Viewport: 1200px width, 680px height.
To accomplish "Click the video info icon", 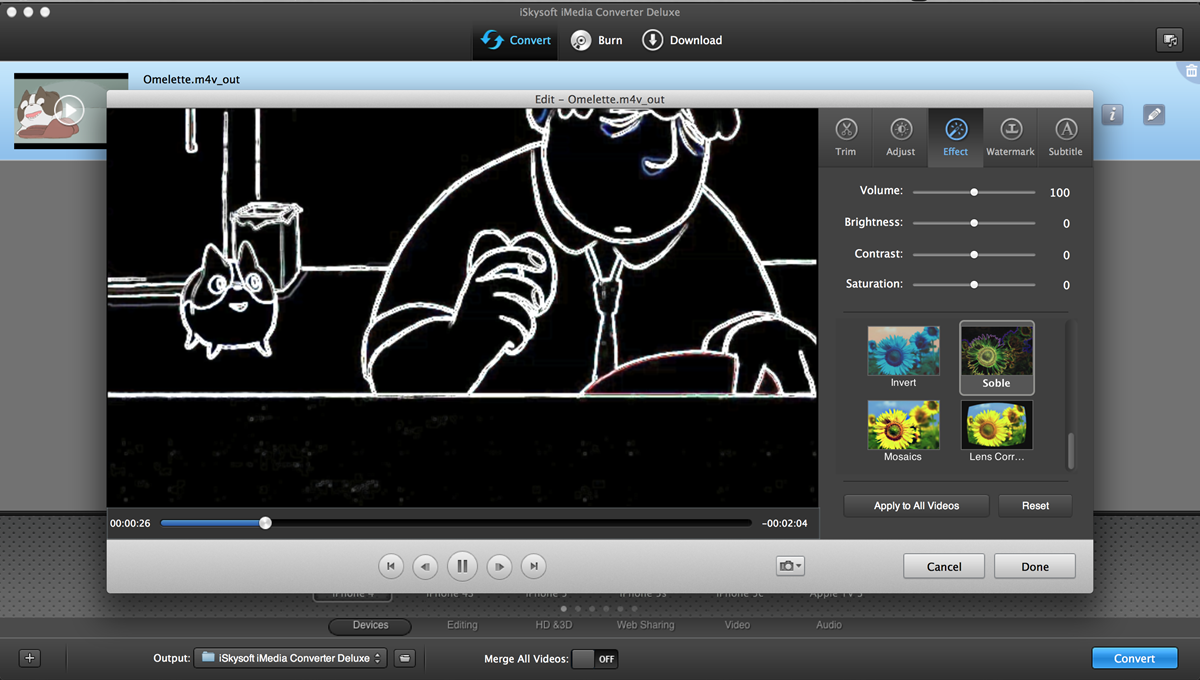I will pyautogui.click(x=1113, y=115).
